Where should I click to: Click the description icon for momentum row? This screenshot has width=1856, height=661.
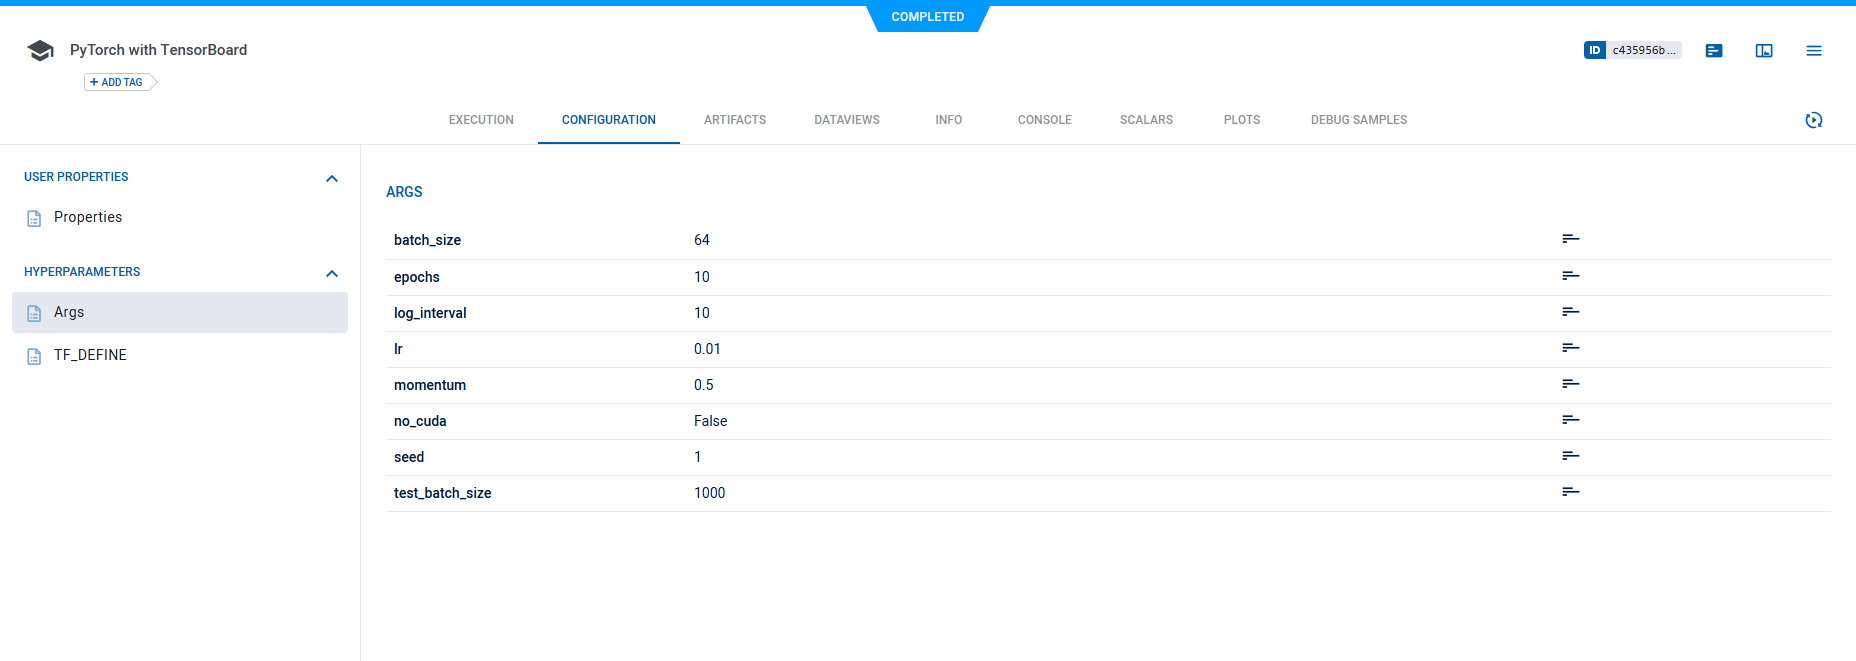pos(1570,384)
